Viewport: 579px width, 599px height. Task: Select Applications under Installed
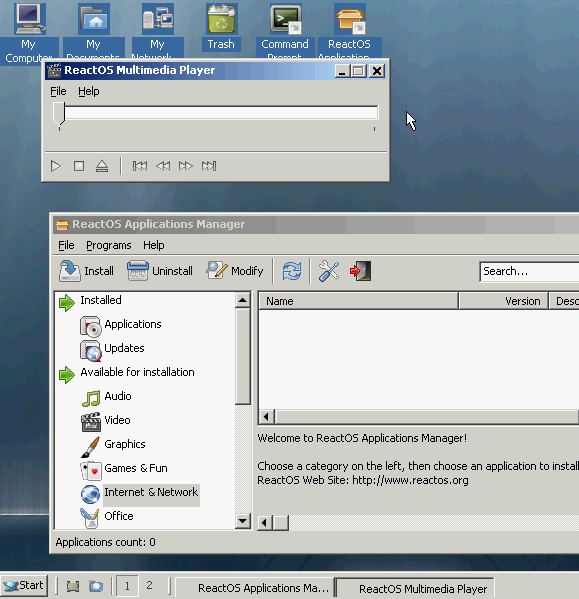tap(133, 324)
